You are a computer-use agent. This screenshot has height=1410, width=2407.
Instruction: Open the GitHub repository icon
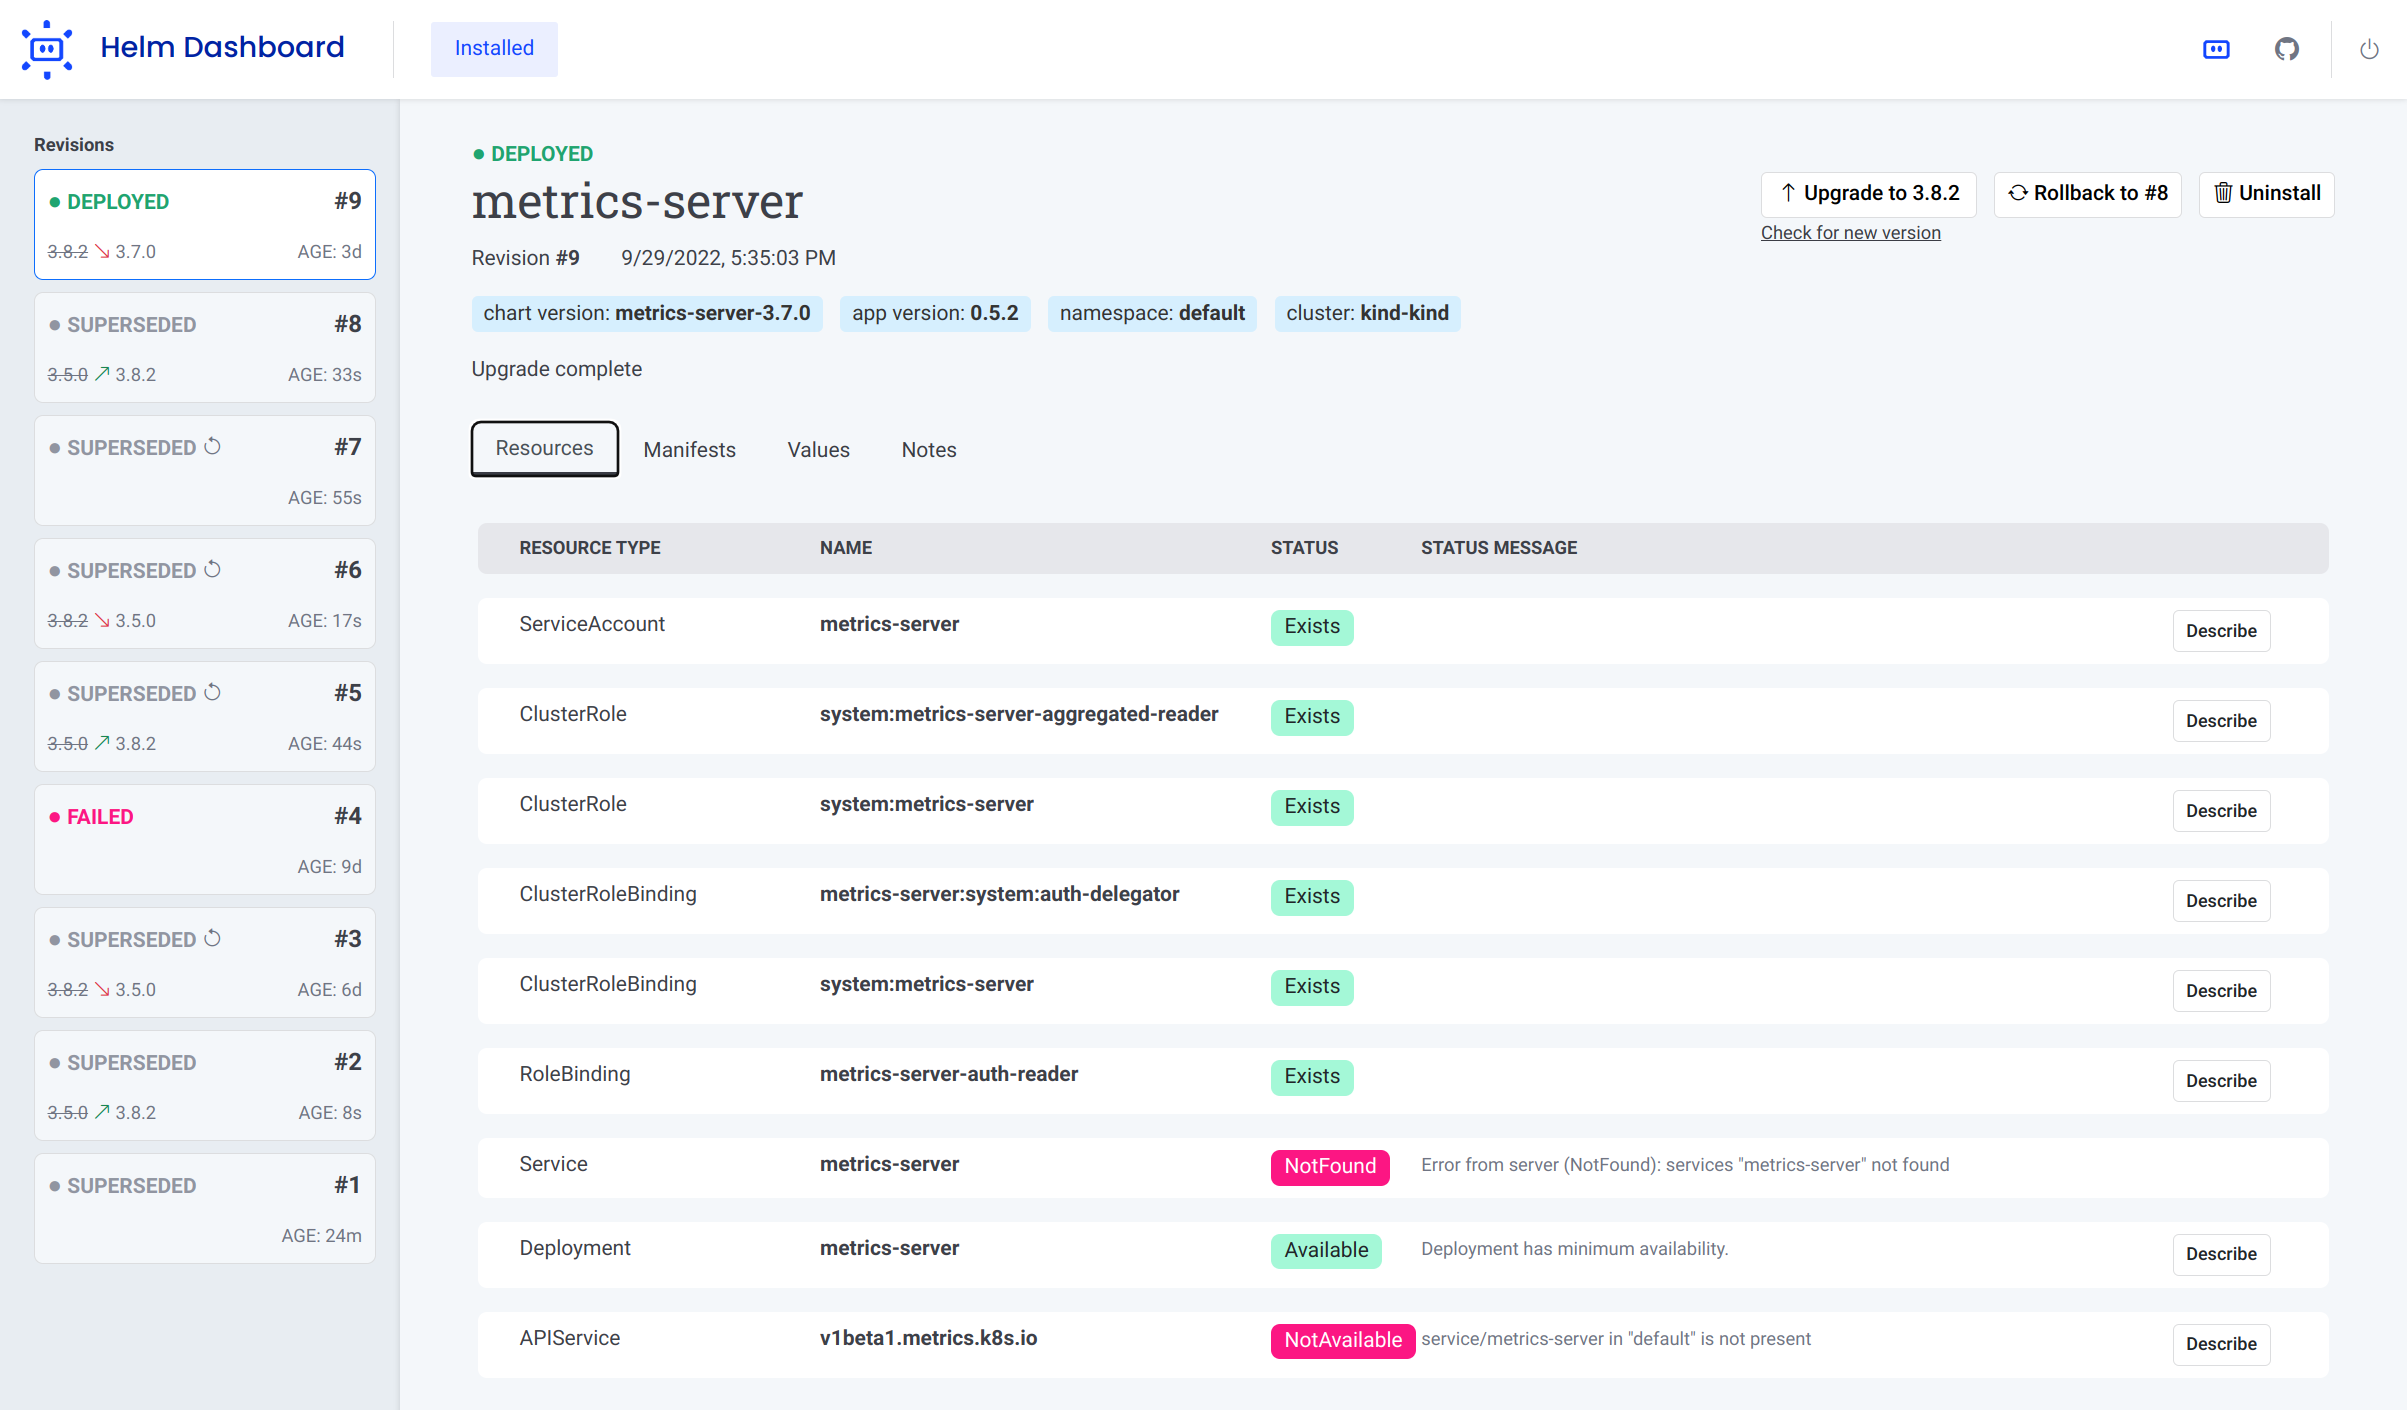[x=2286, y=48]
